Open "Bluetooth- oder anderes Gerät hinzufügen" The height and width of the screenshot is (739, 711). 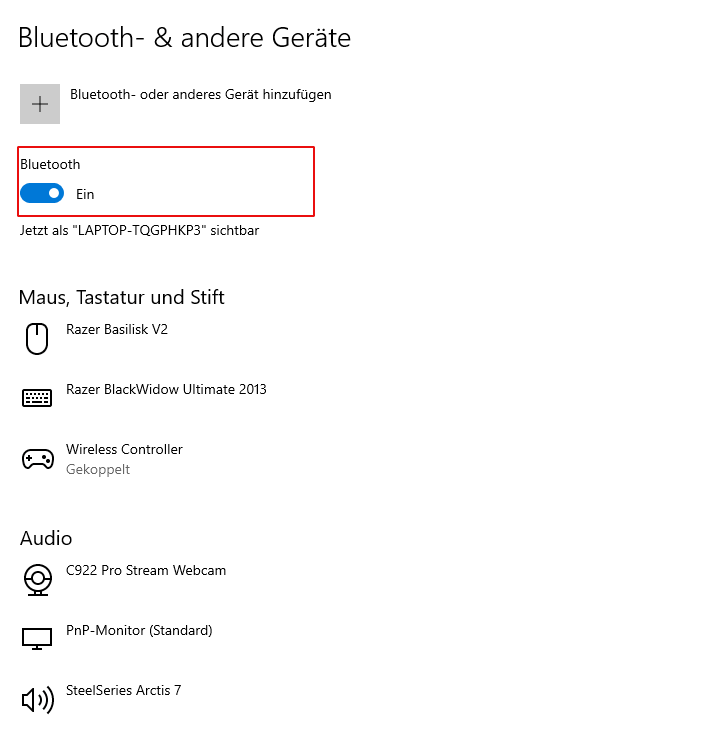point(201,94)
